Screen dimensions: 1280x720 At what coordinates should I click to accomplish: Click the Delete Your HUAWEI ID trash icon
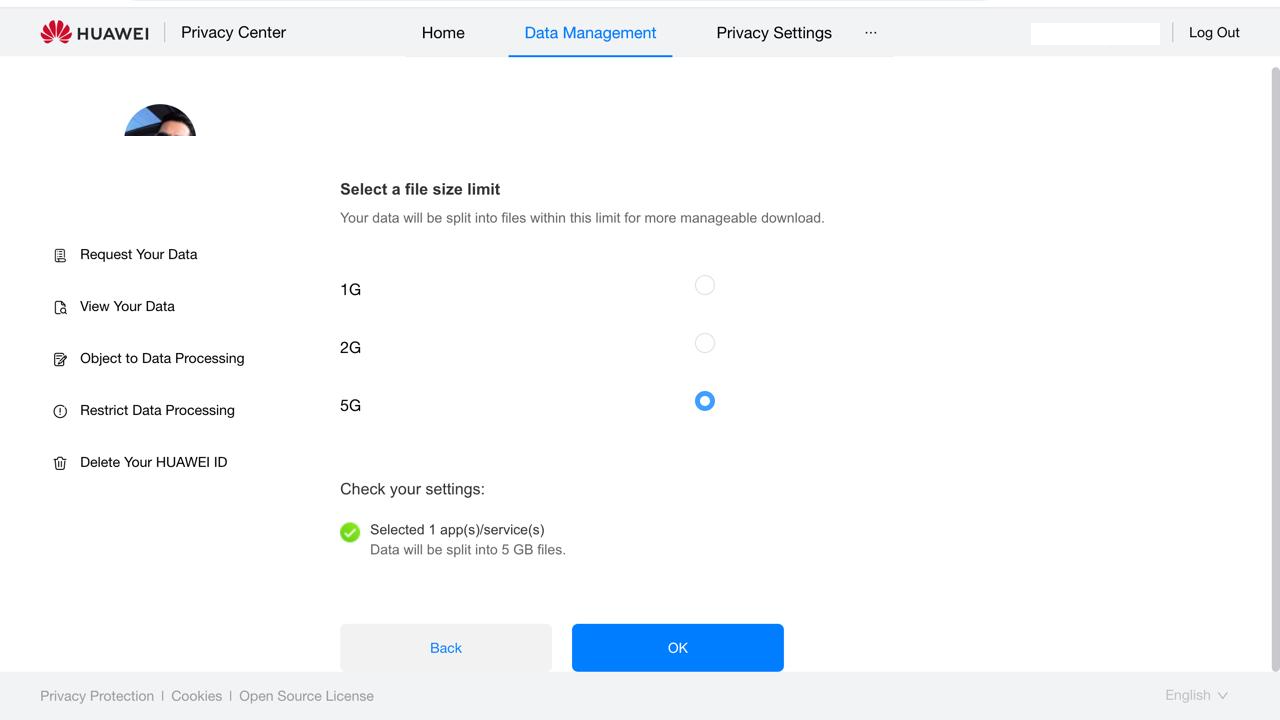pyautogui.click(x=60, y=463)
